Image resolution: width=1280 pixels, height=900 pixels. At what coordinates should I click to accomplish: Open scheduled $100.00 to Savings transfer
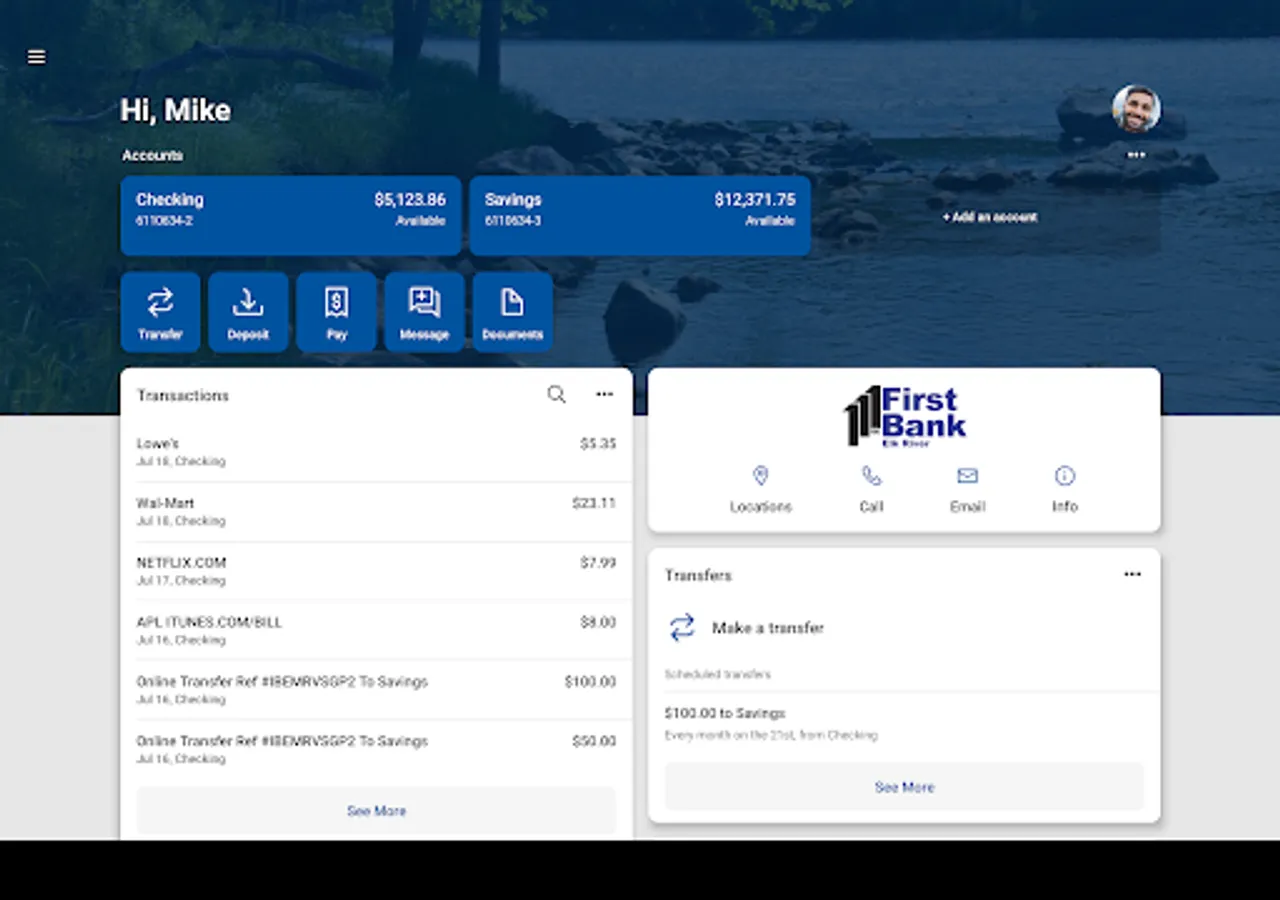[904, 723]
